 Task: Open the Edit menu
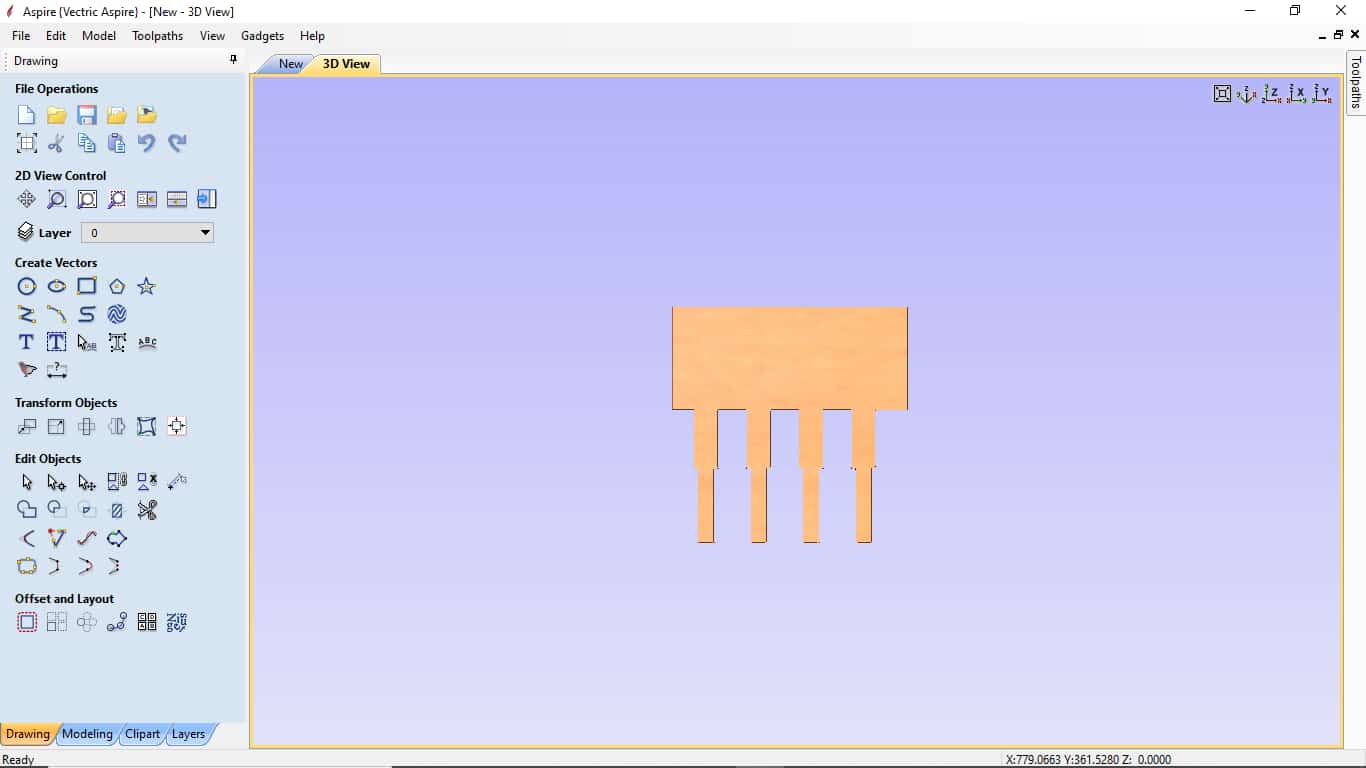click(x=56, y=35)
